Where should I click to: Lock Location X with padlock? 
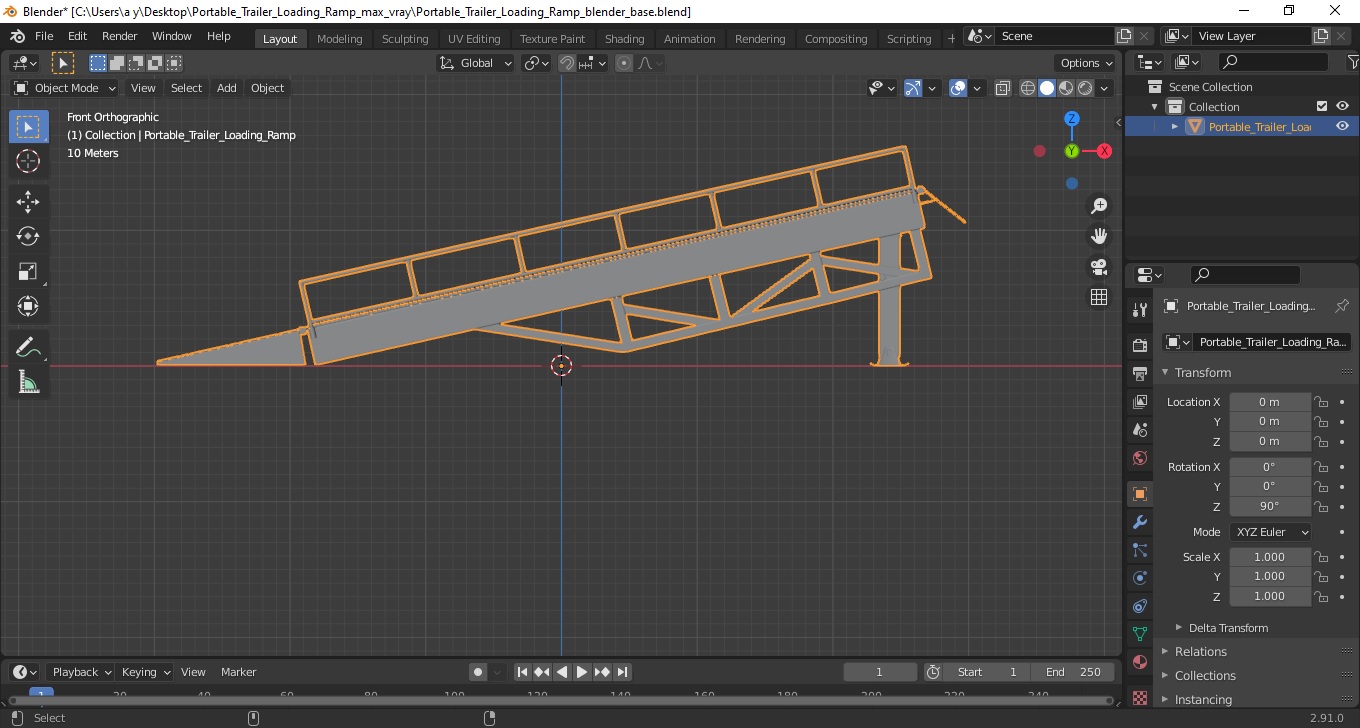pos(1321,402)
